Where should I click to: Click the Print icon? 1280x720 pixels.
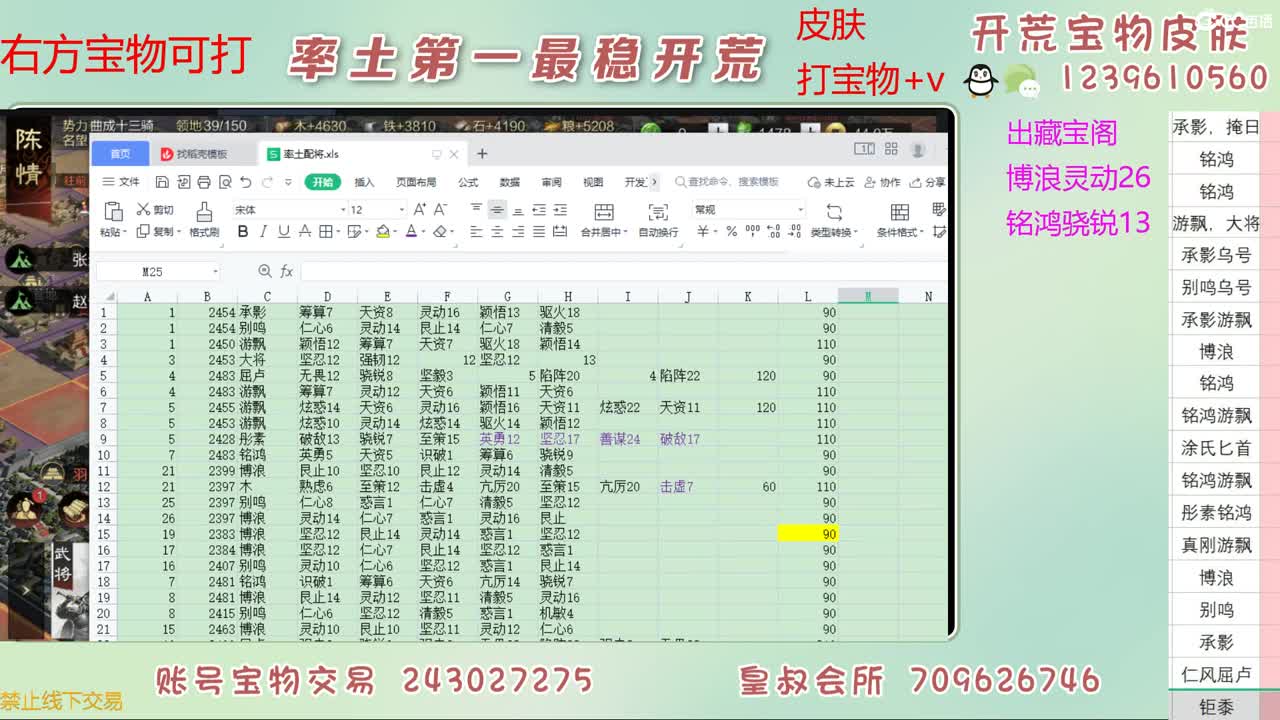pos(204,182)
